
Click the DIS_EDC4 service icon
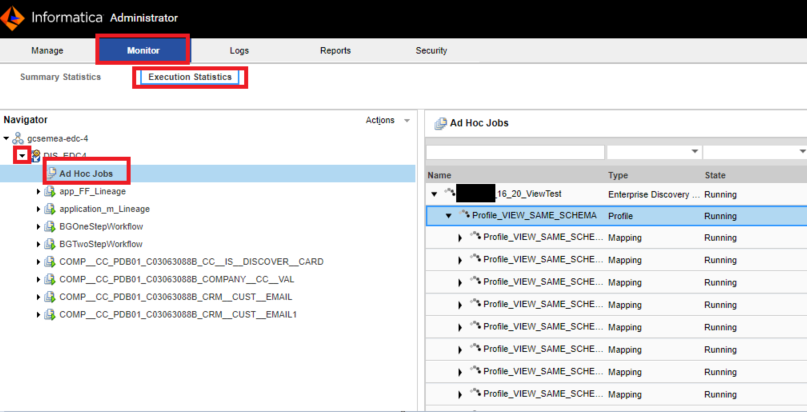[36, 155]
